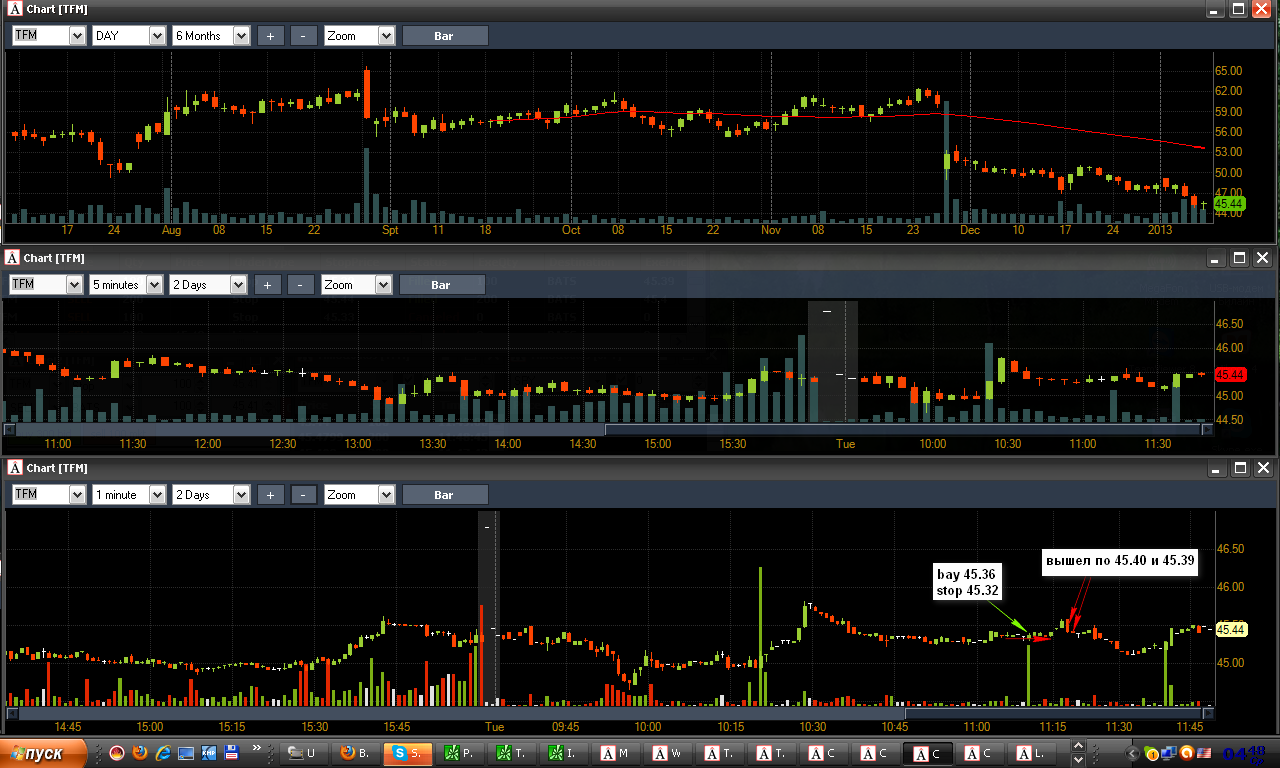Switch to the M taskbar window
The width and height of the screenshot is (1280, 768).
(616, 753)
